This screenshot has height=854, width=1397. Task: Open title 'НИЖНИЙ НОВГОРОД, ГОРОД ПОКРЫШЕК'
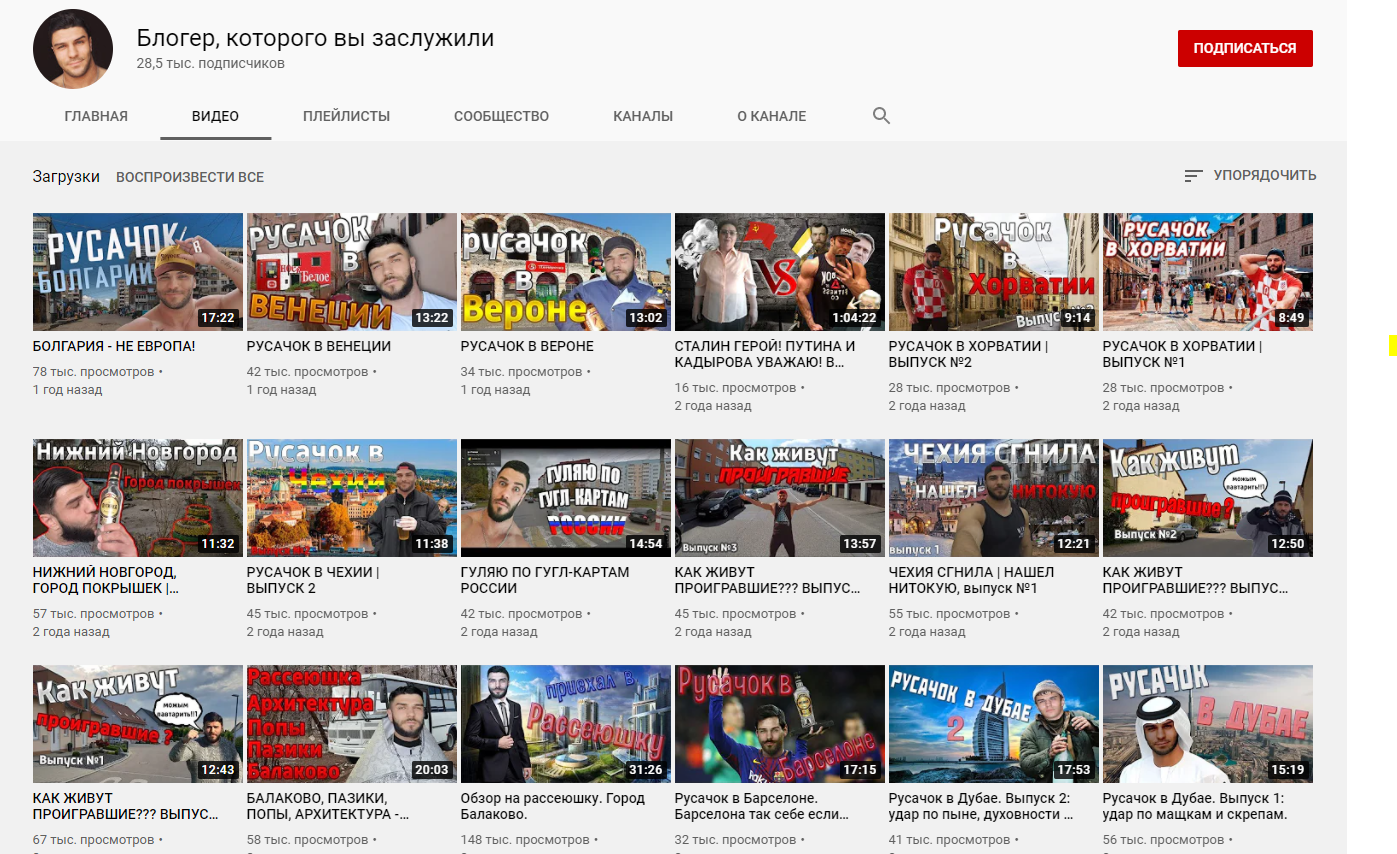[107, 581]
